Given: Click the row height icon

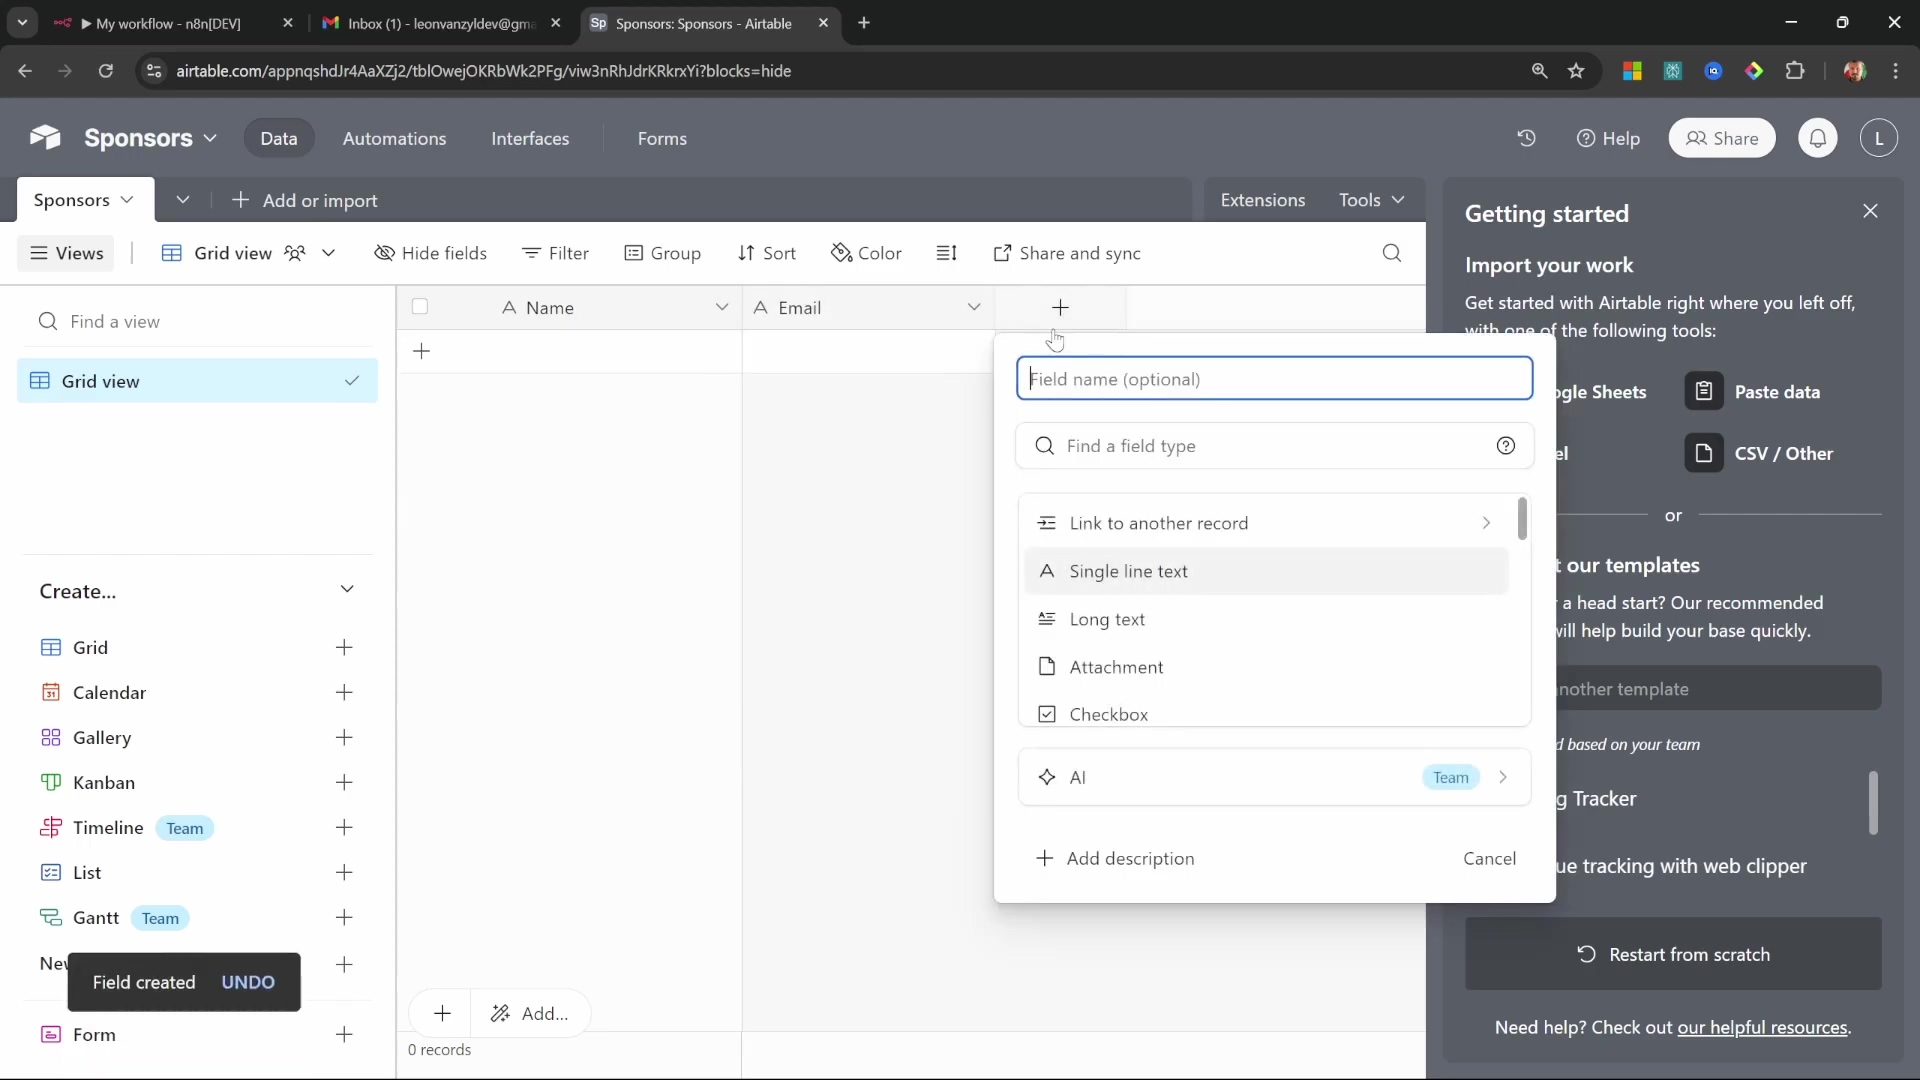Looking at the screenshot, I should click(x=946, y=253).
